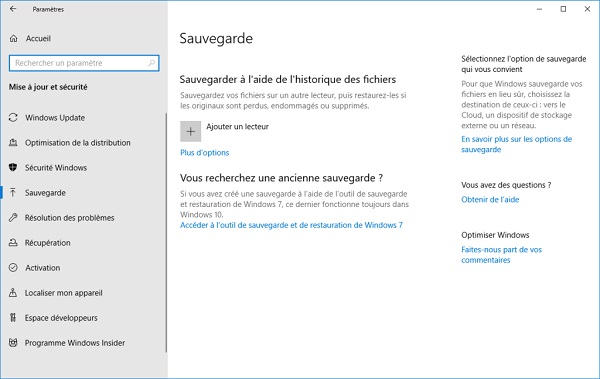Open the Windows 7 backup and restore tool link
The image size is (600, 379).
292,225
